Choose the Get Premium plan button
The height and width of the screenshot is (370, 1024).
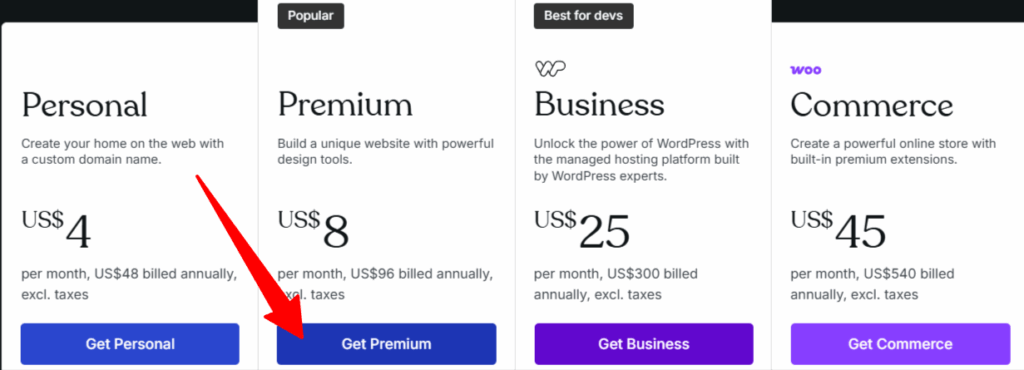pyautogui.click(x=387, y=344)
